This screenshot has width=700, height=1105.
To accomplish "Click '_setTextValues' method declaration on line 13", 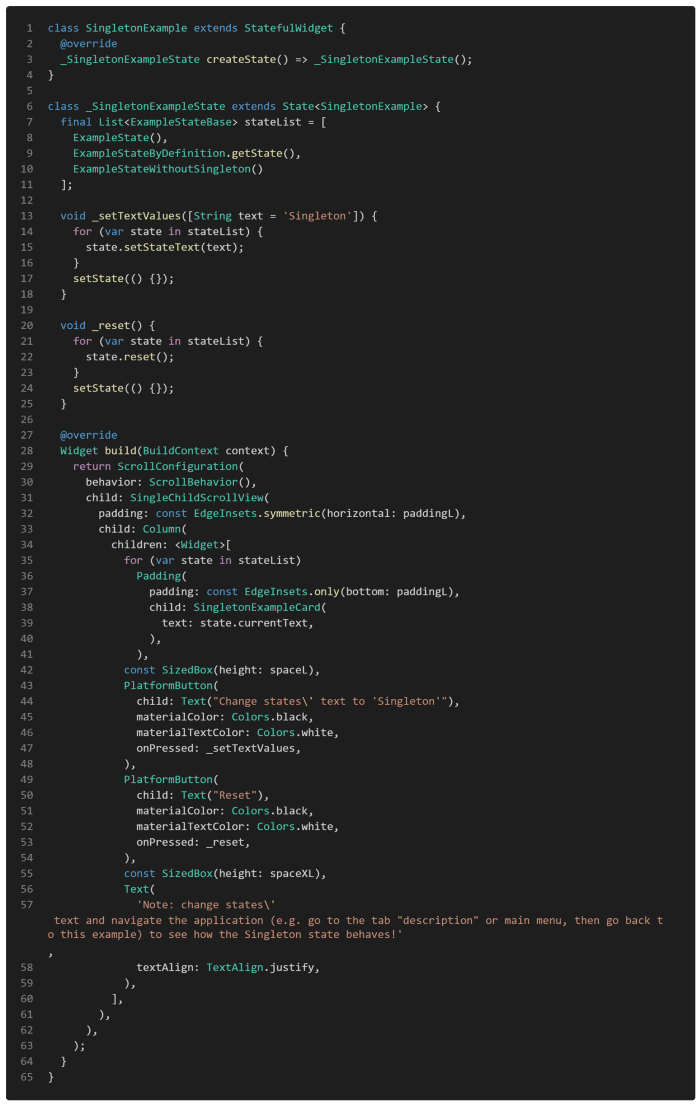I will click(x=136, y=216).
